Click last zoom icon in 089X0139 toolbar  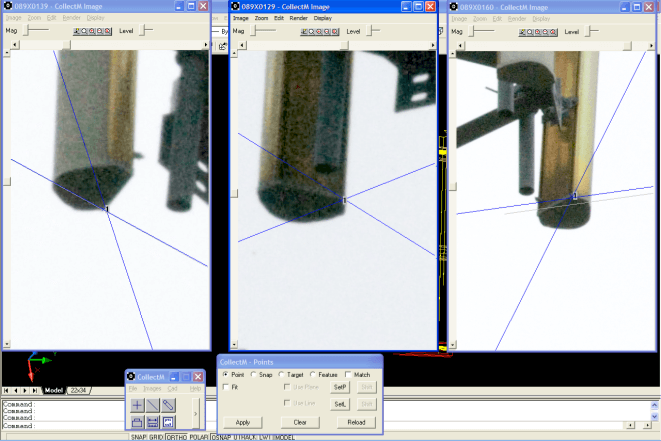coord(107,31)
